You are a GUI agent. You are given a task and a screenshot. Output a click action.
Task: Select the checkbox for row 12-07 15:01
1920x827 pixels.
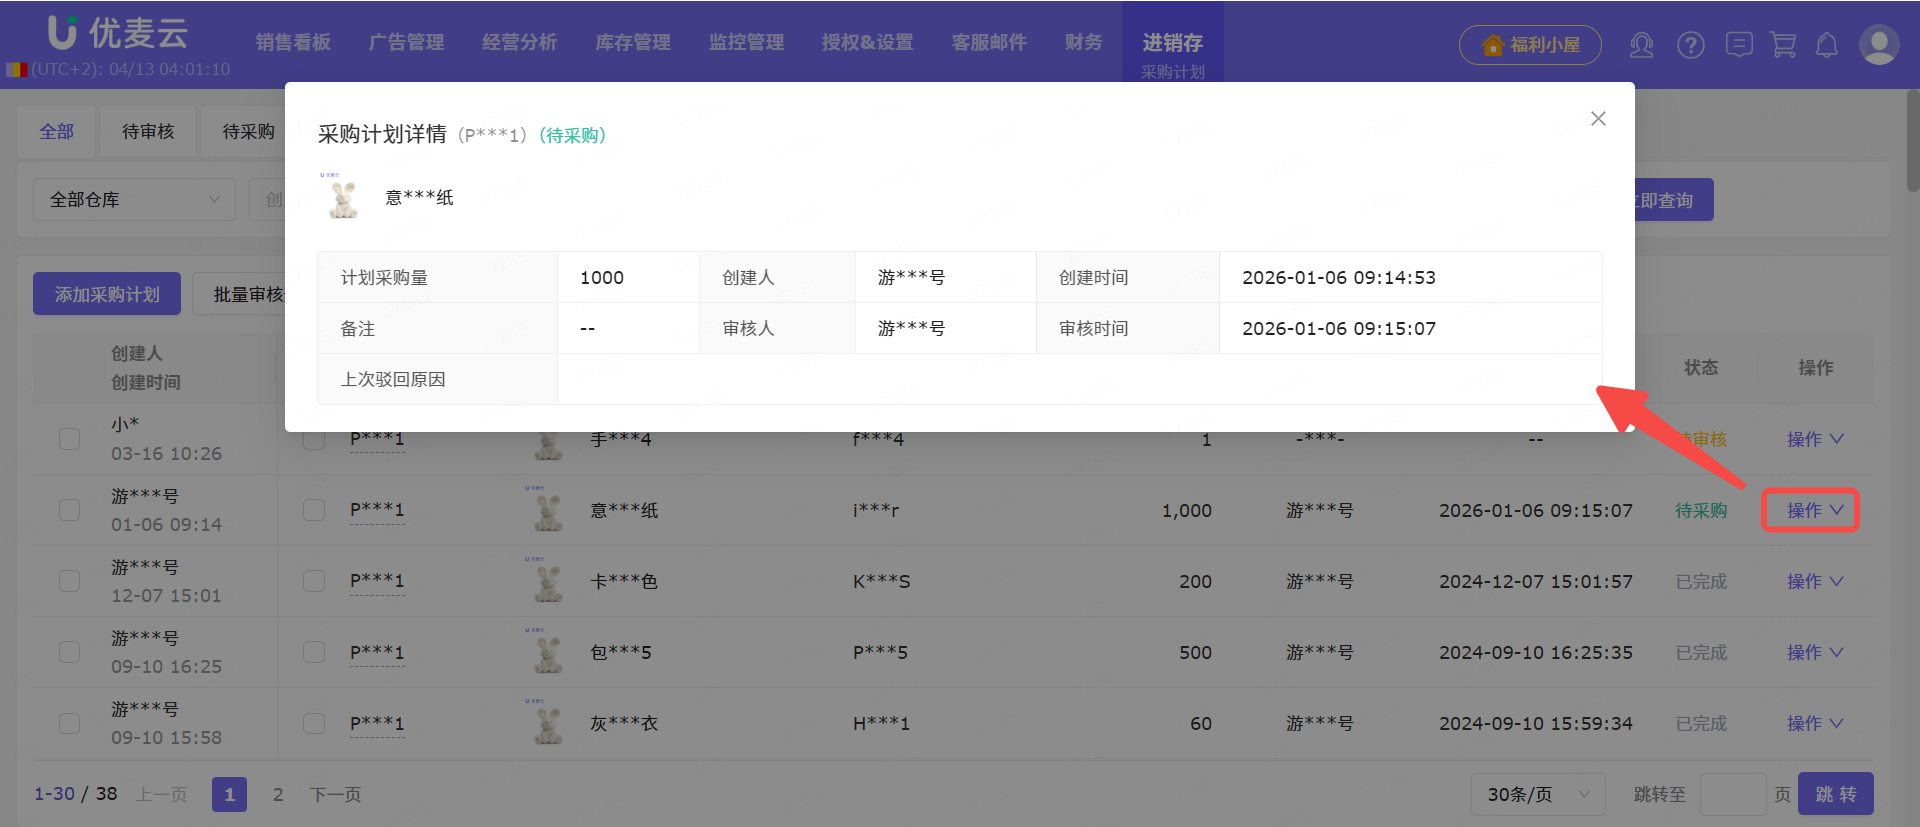[69, 581]
